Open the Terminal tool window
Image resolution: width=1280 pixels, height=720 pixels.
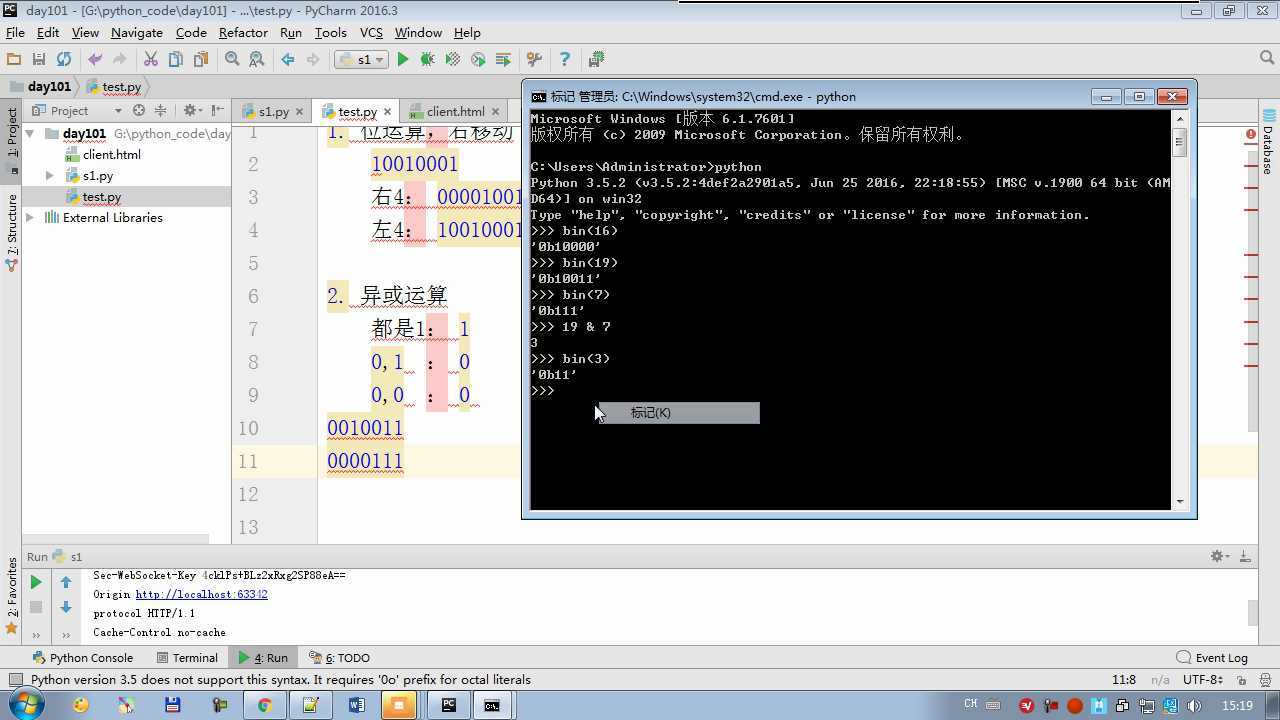[187, 657]
